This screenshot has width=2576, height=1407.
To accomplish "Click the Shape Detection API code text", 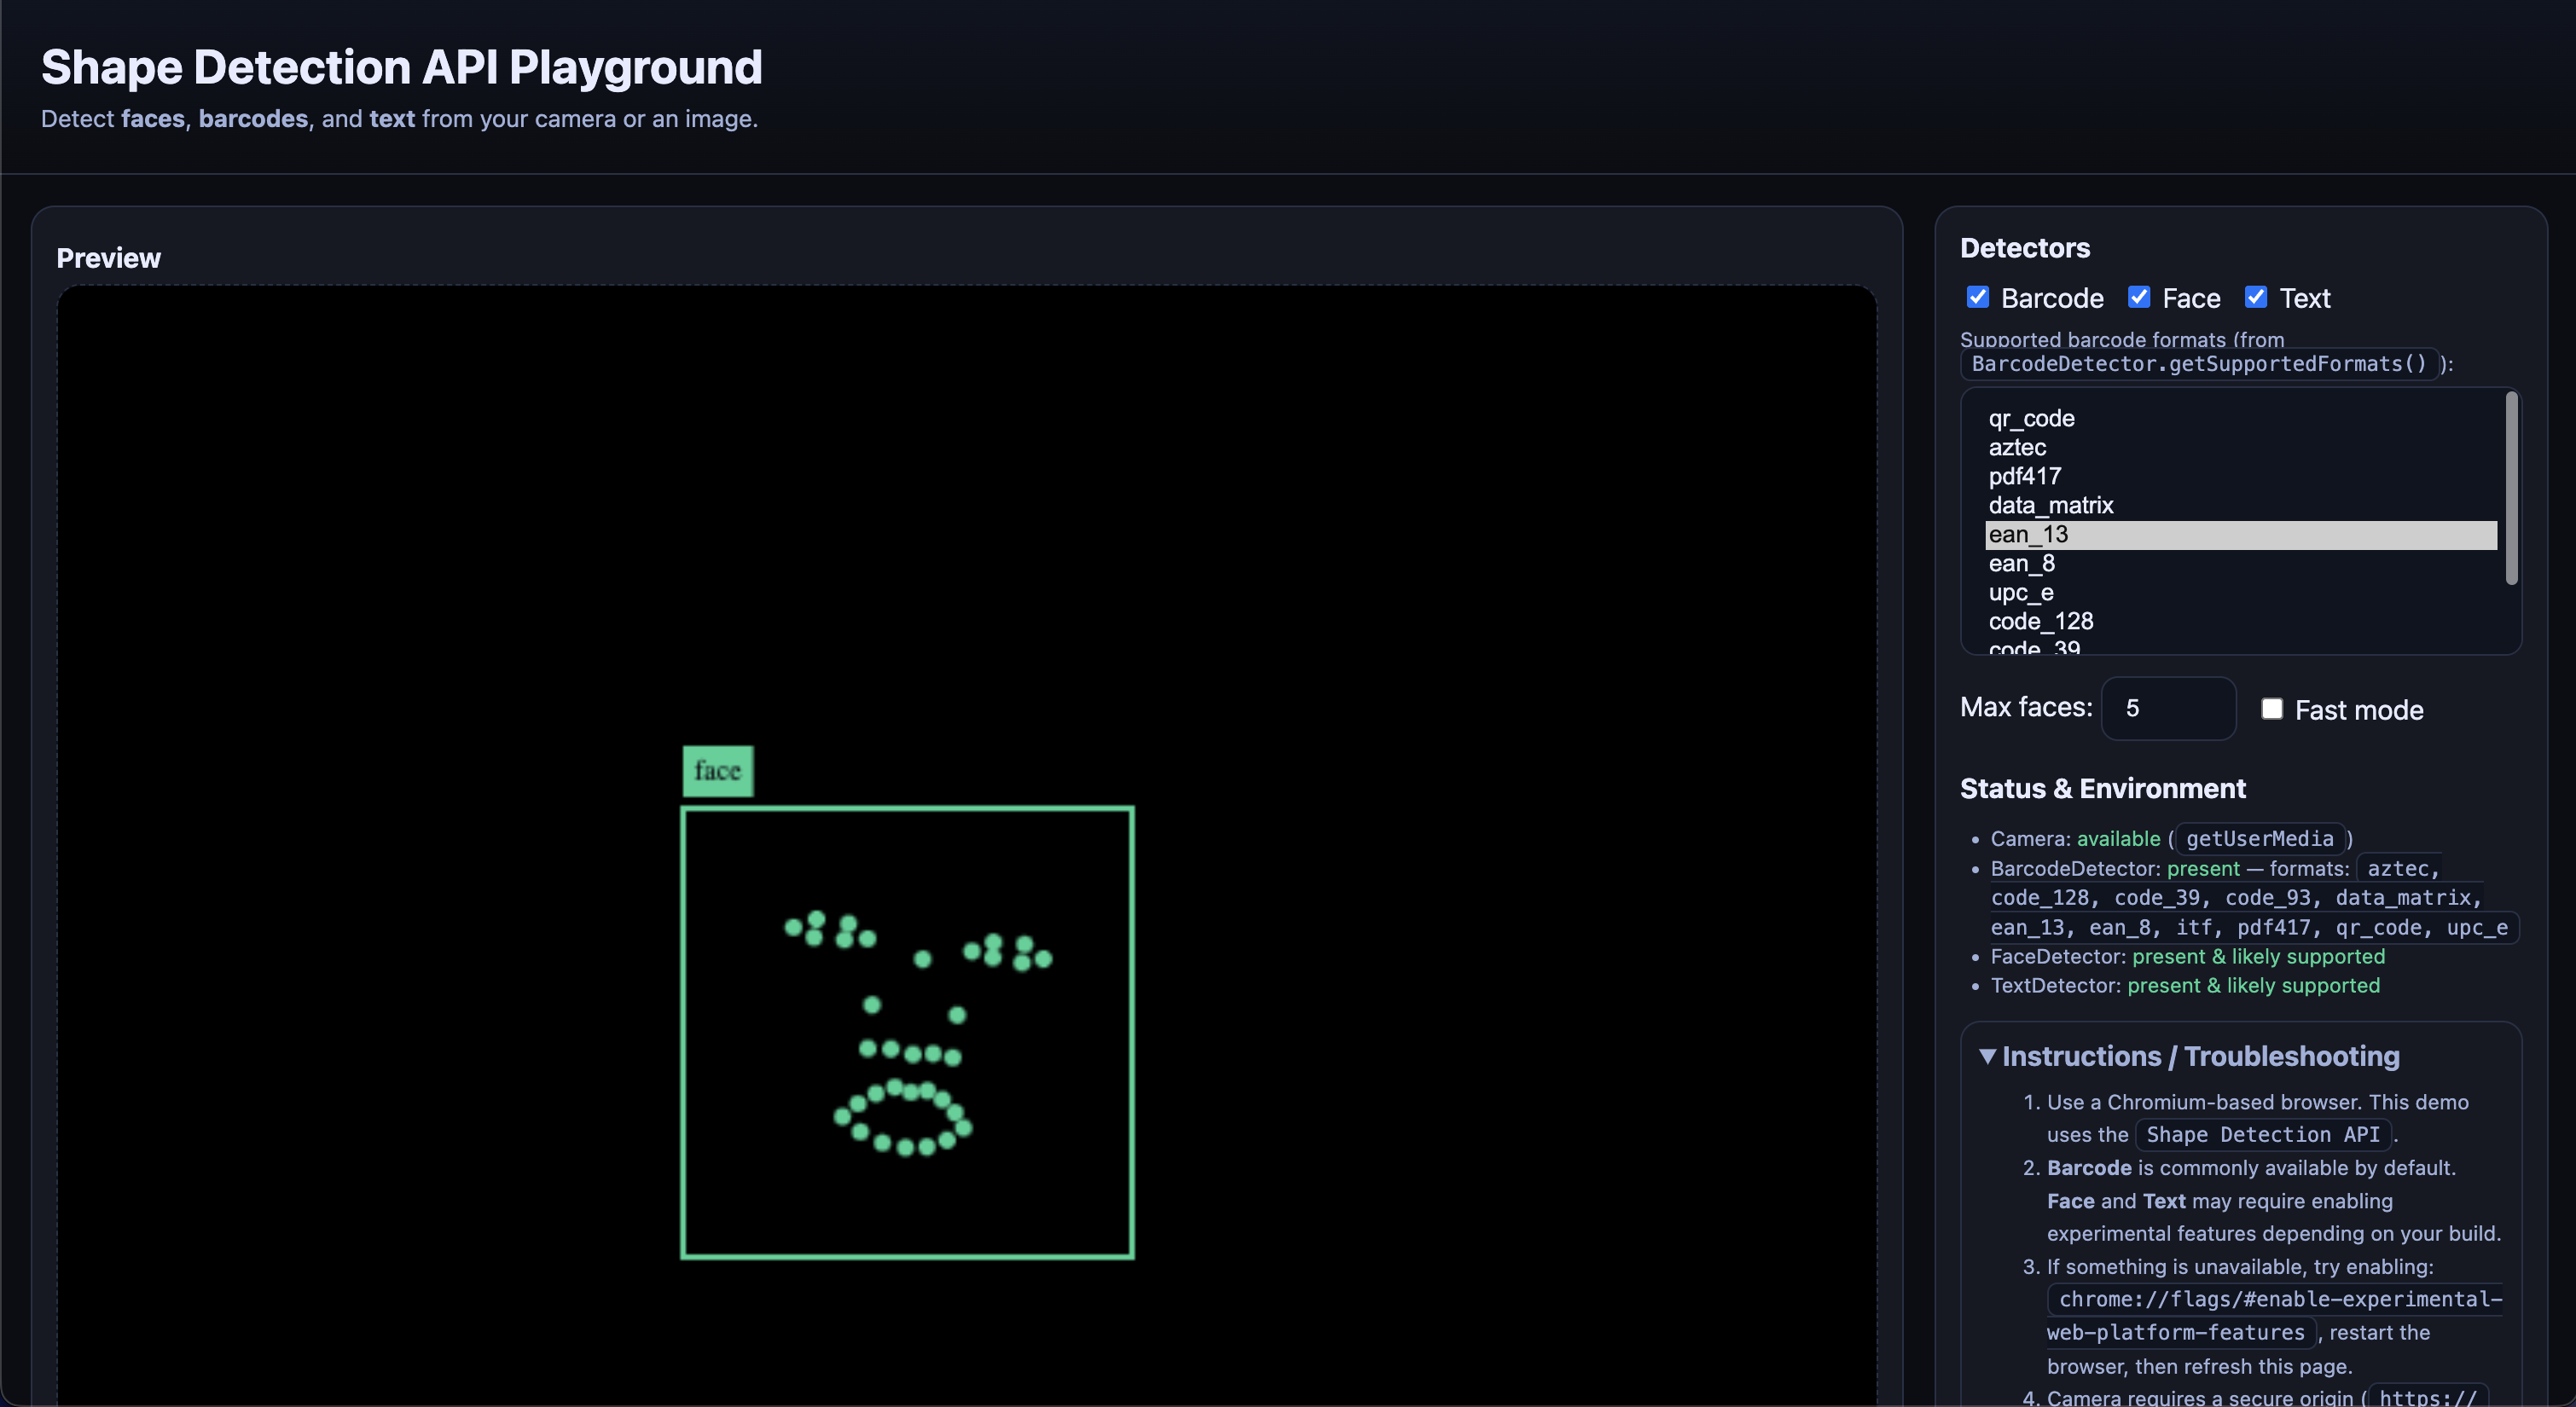I will [x=2264, y=1134].
